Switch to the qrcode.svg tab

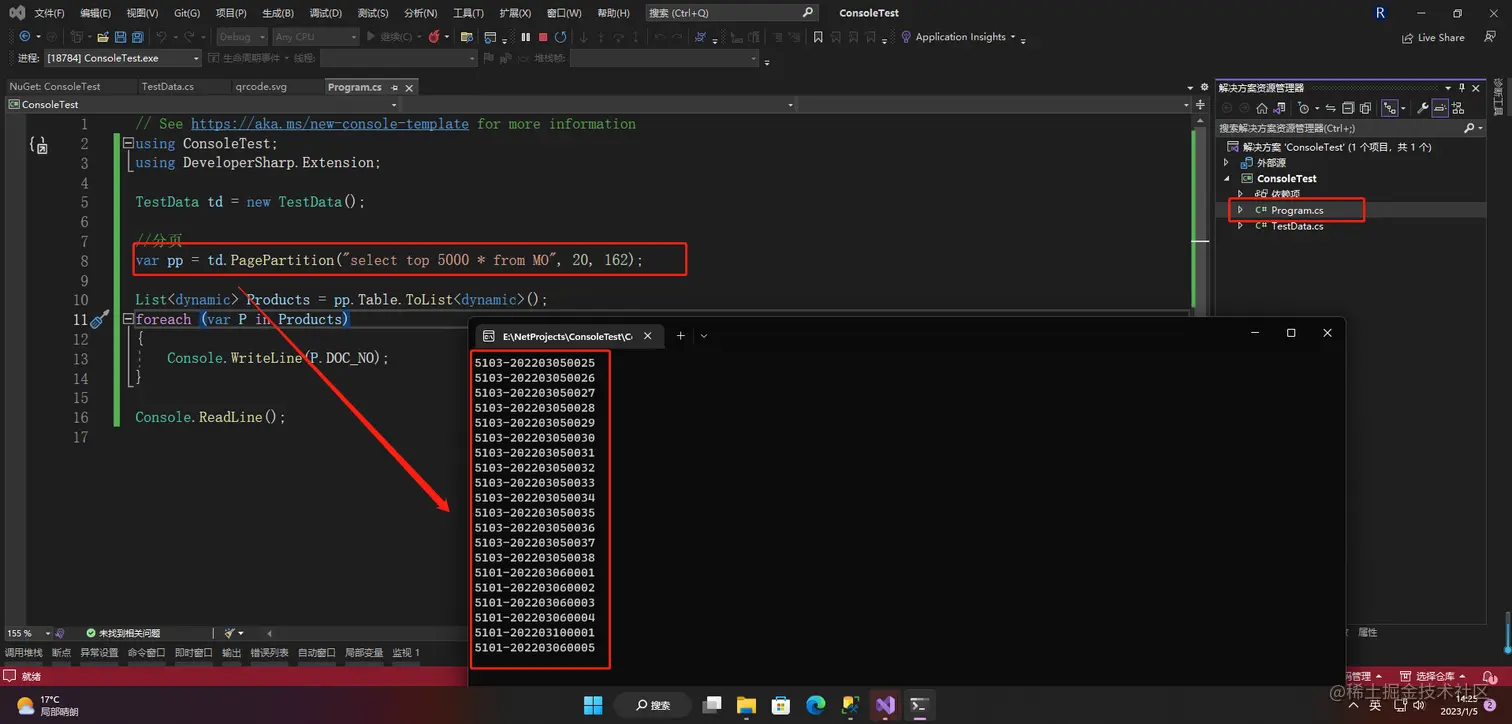pos(261,87)
